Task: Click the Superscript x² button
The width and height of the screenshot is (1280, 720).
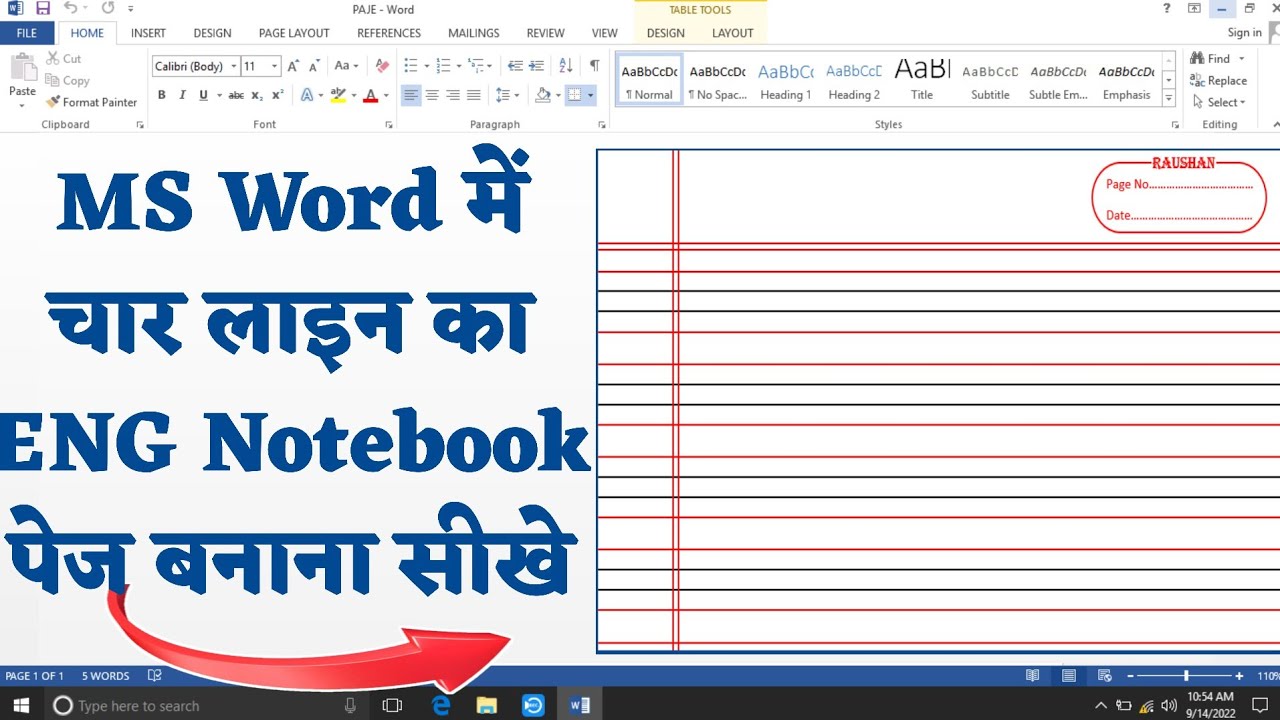Action: (278, 95)
